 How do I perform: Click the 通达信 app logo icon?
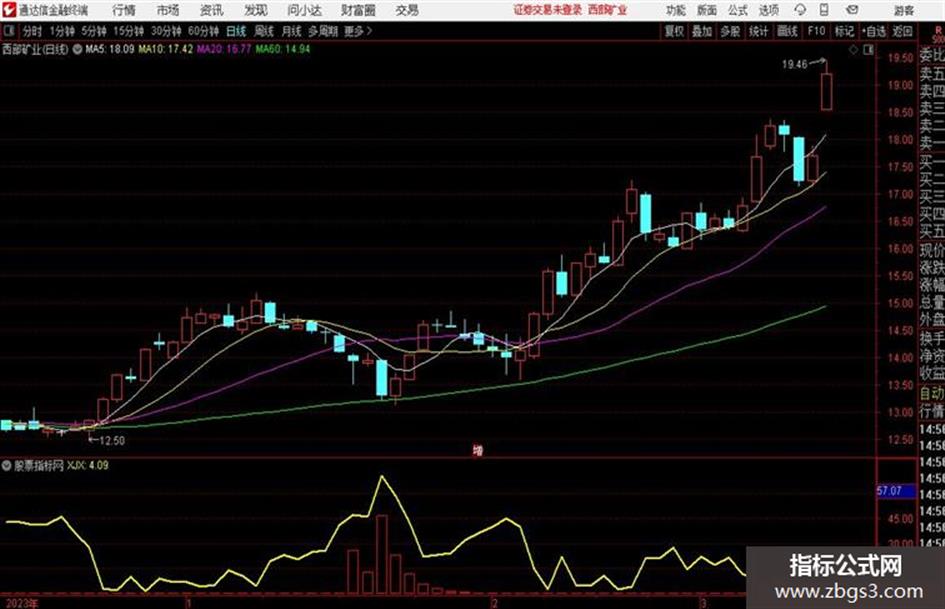coord(9,10)
